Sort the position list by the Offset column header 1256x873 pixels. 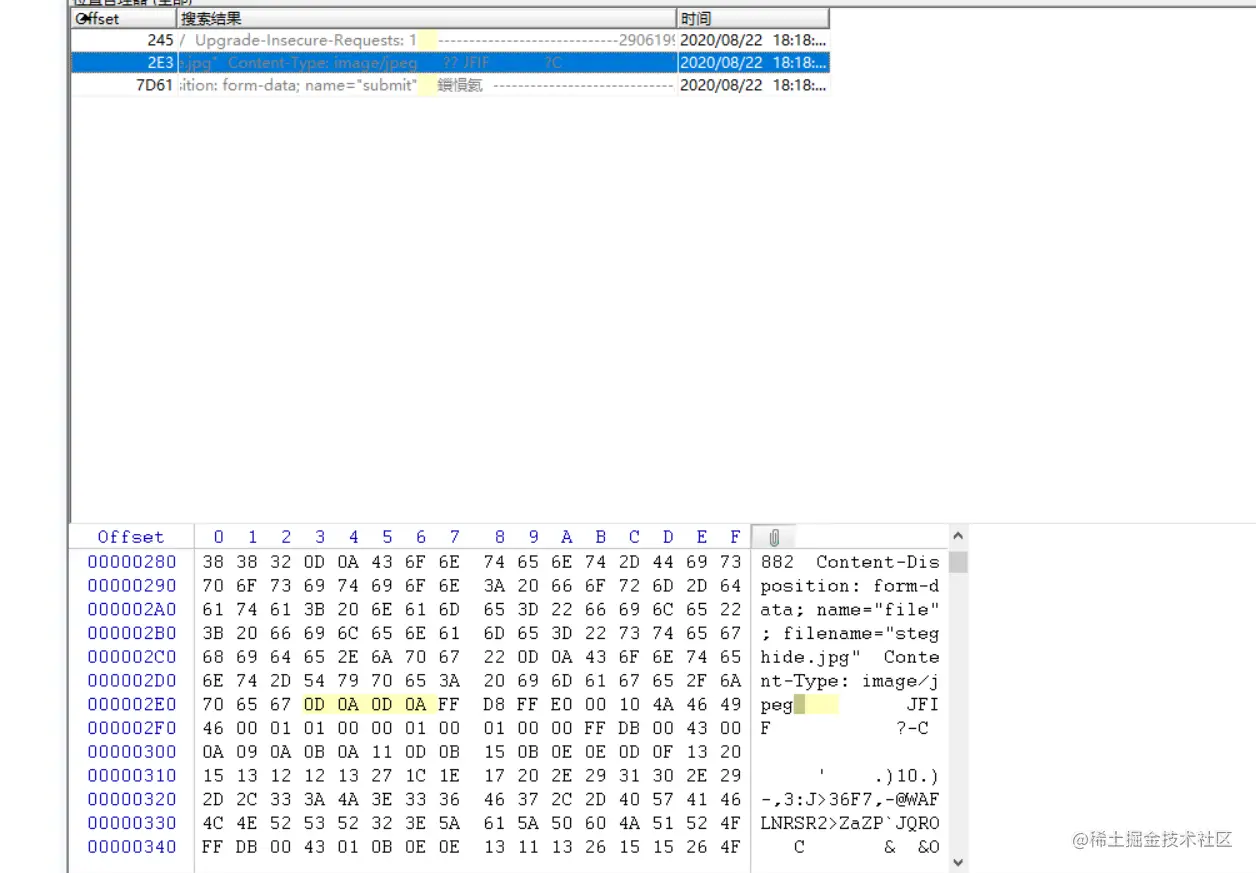[124, 18]
